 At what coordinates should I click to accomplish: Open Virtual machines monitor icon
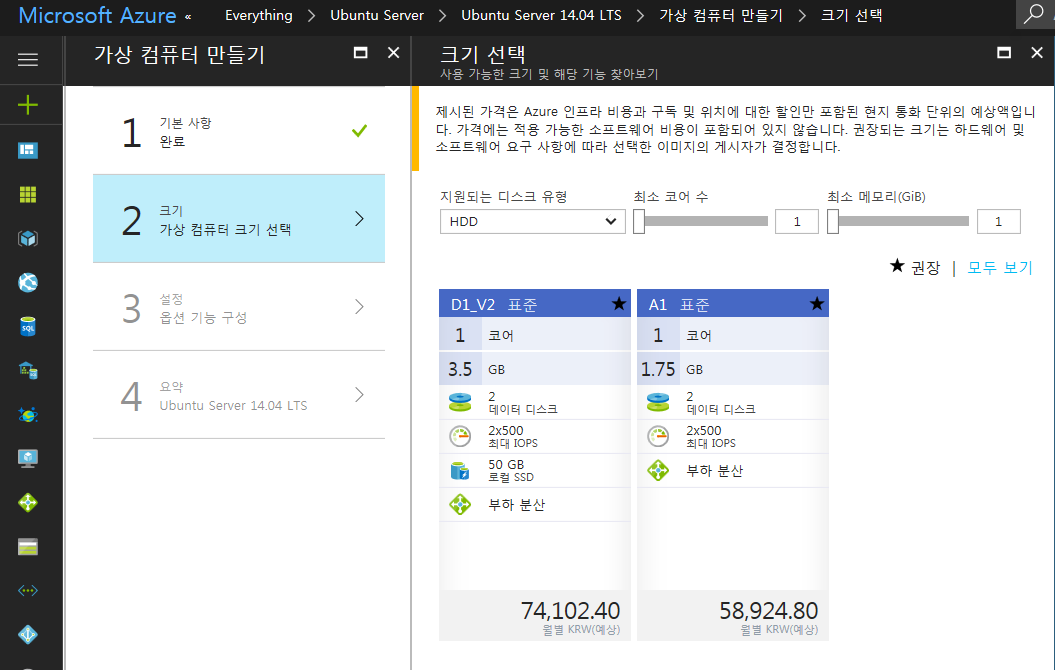(28, 458)
